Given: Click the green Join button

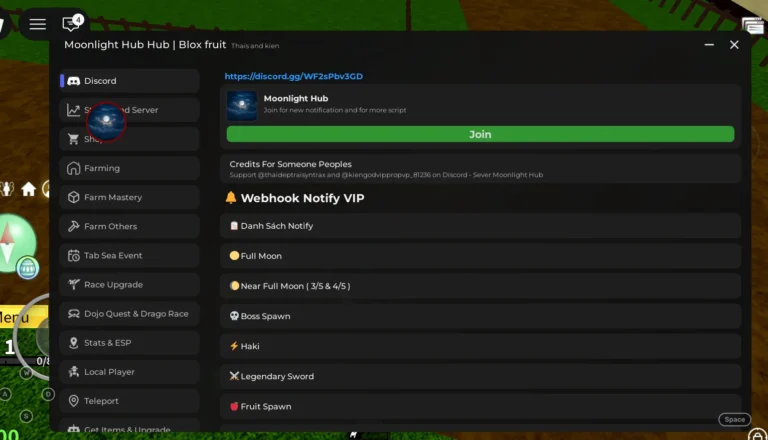Looking at the screenshot, I should (480, 134).
